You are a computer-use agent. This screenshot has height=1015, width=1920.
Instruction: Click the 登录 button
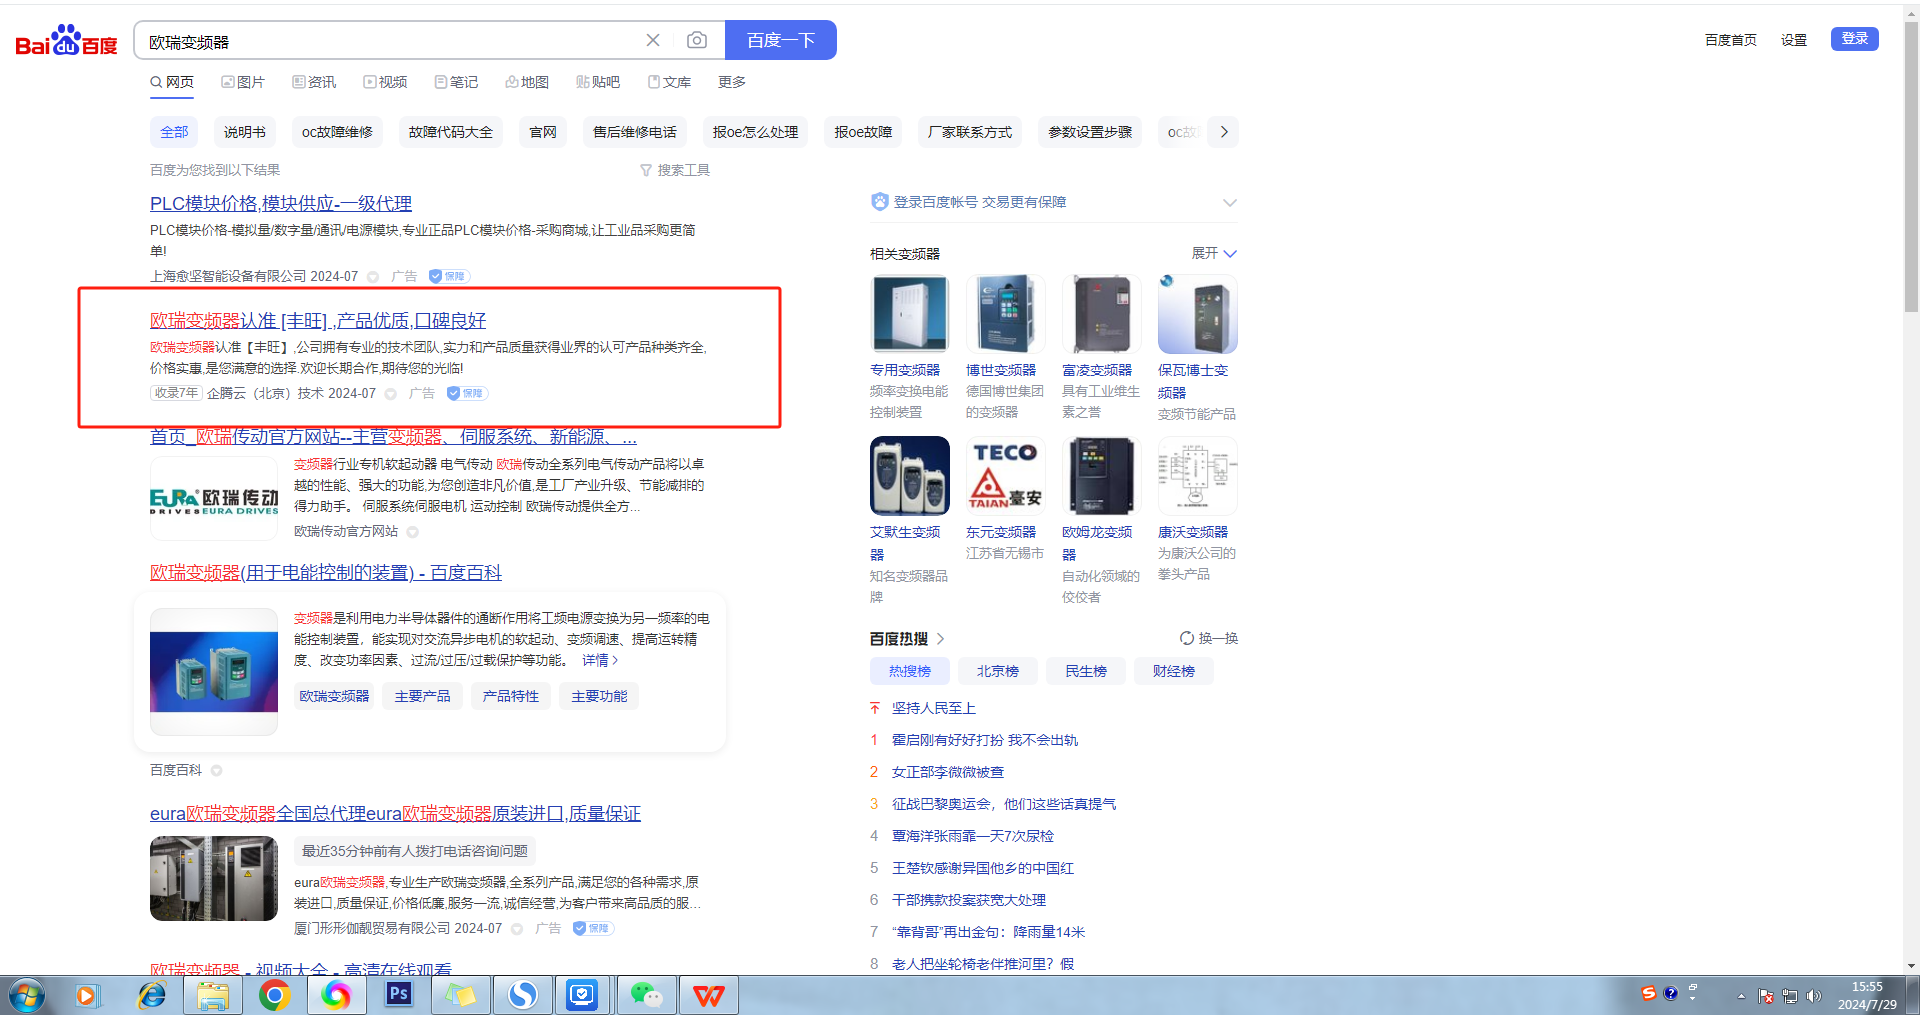(x=1855, y=38)
